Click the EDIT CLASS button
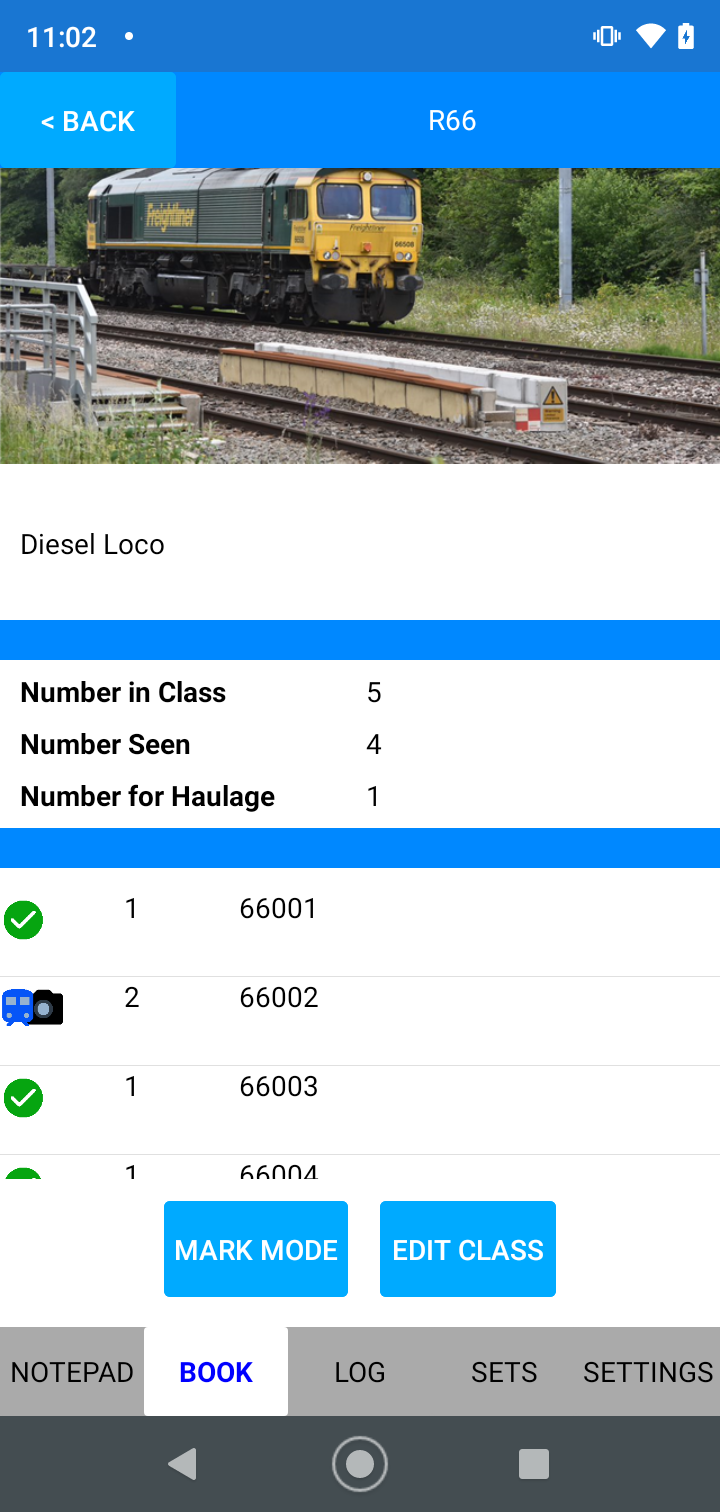720x1512 pixels. [x=467, y=1248]
